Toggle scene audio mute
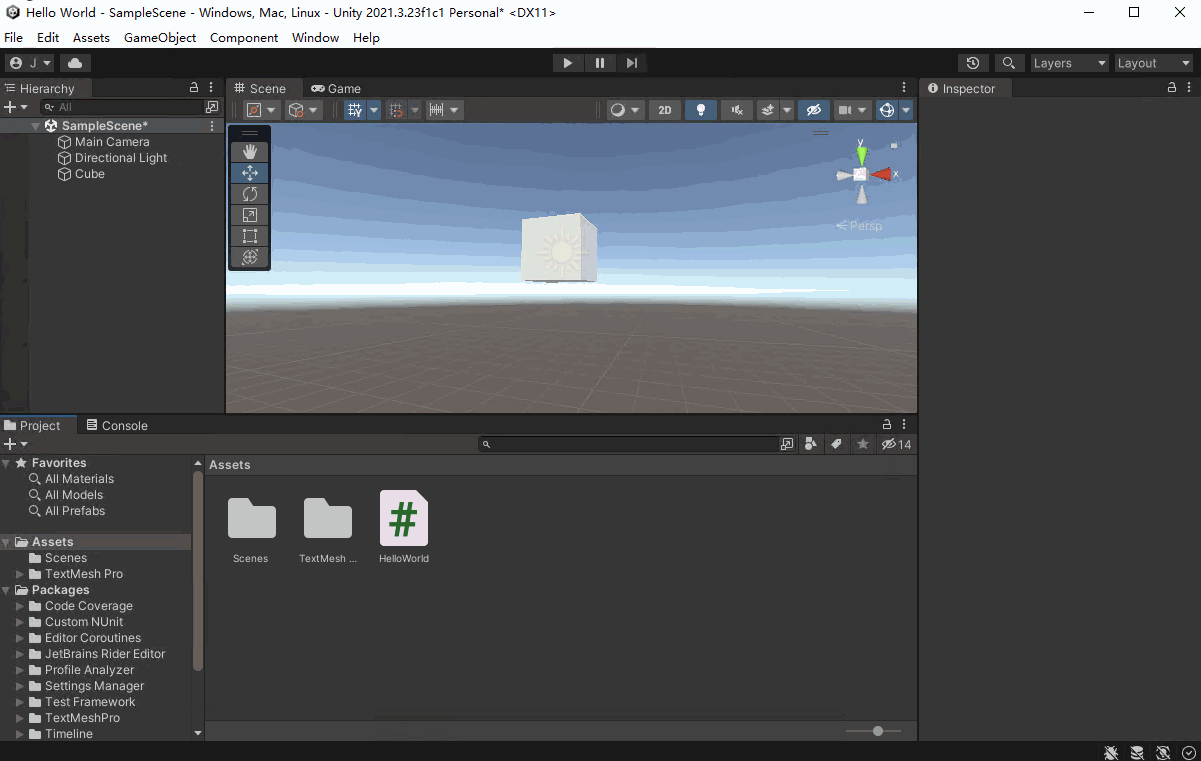 pos(737,110)
